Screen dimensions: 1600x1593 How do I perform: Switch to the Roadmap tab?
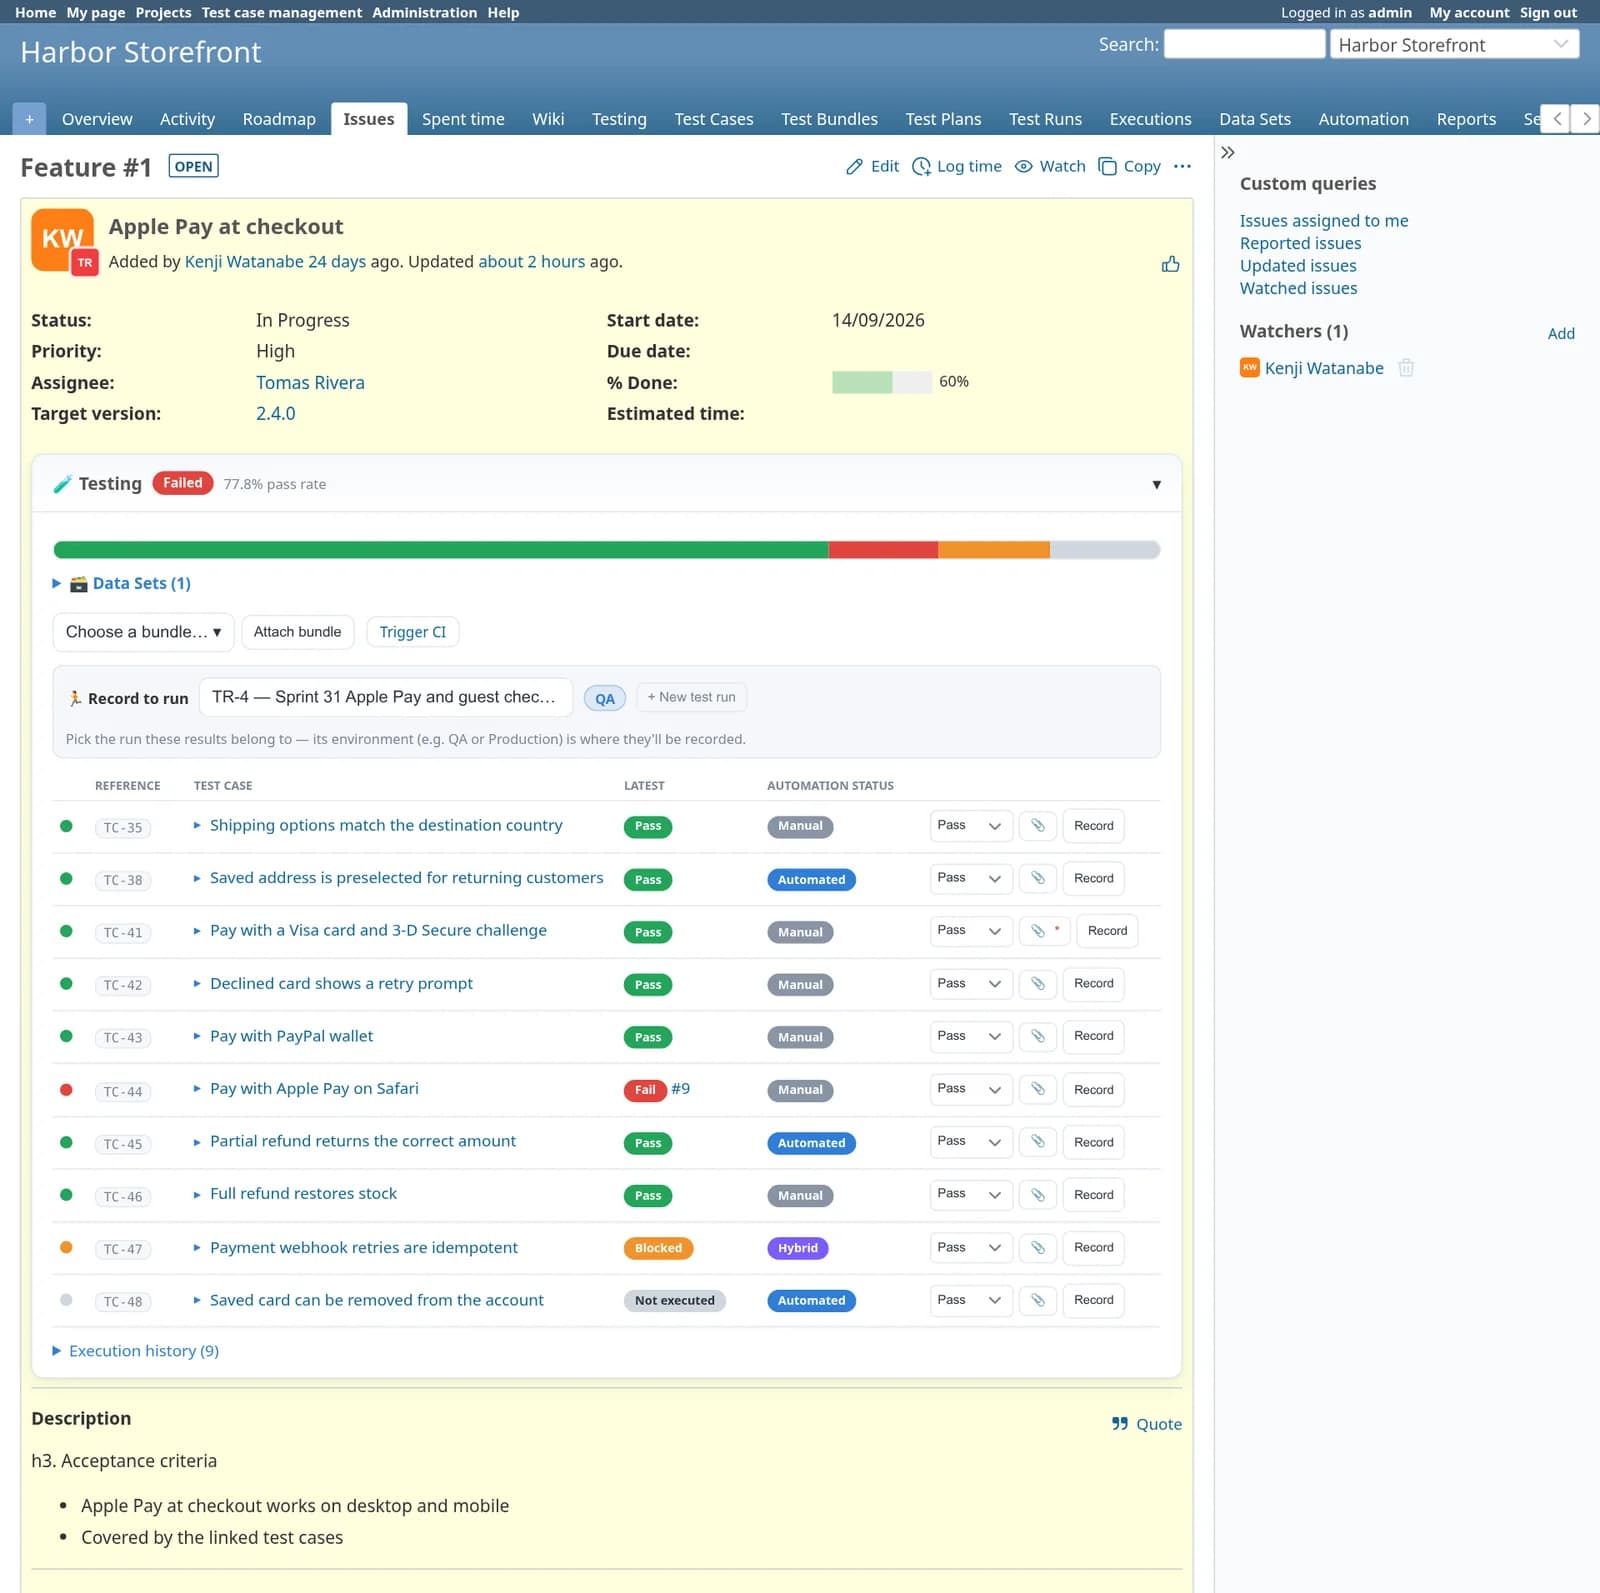click(279, 119)
